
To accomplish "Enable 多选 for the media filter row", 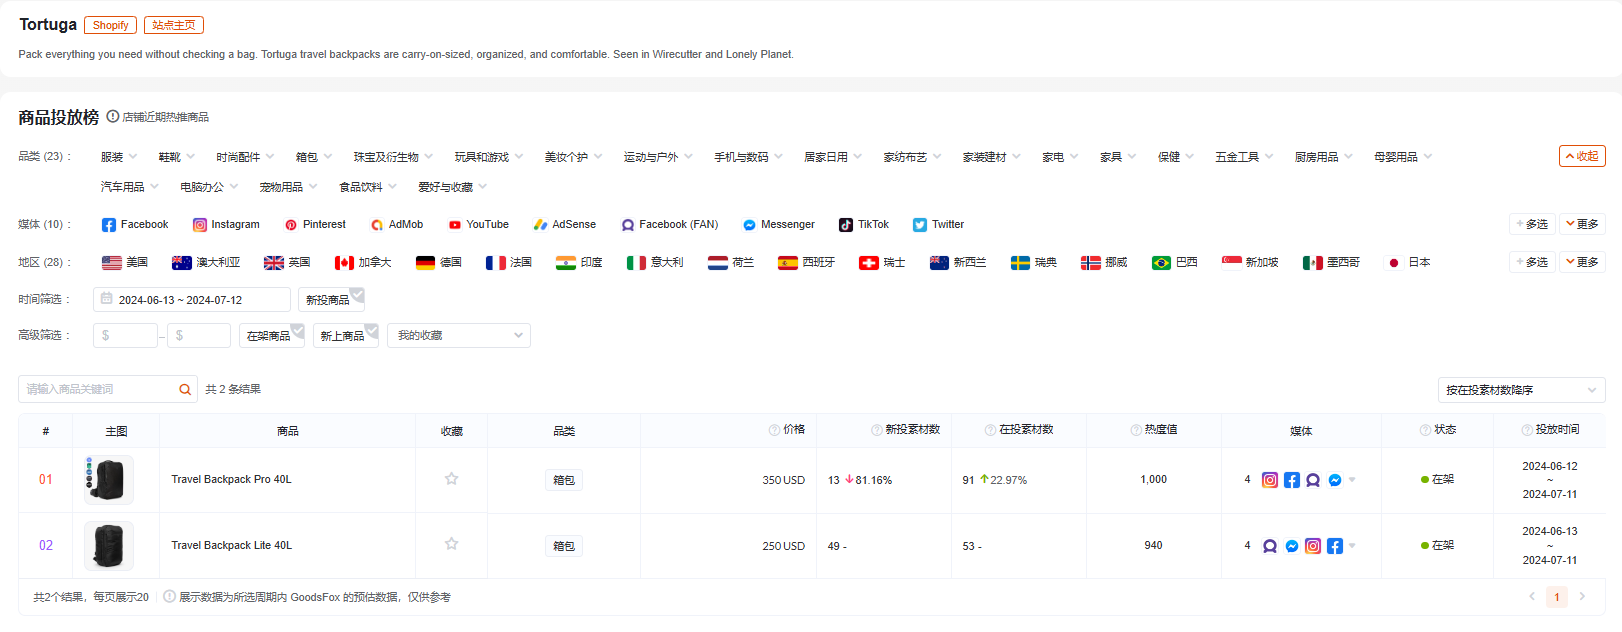I will tap(1532, 224).
